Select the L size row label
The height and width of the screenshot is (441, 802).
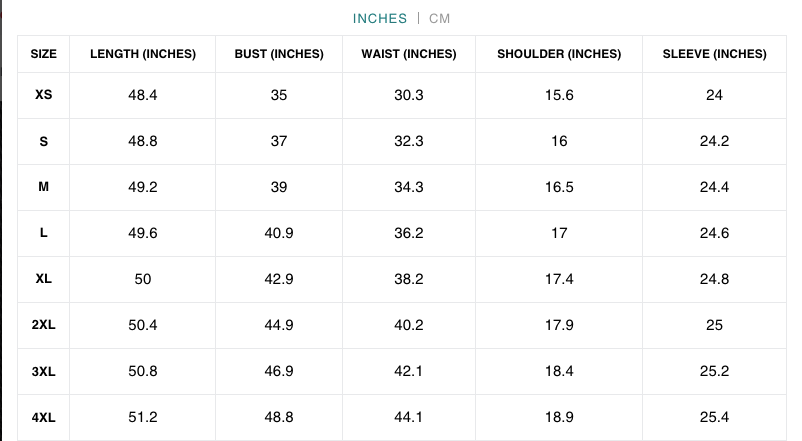44,233
